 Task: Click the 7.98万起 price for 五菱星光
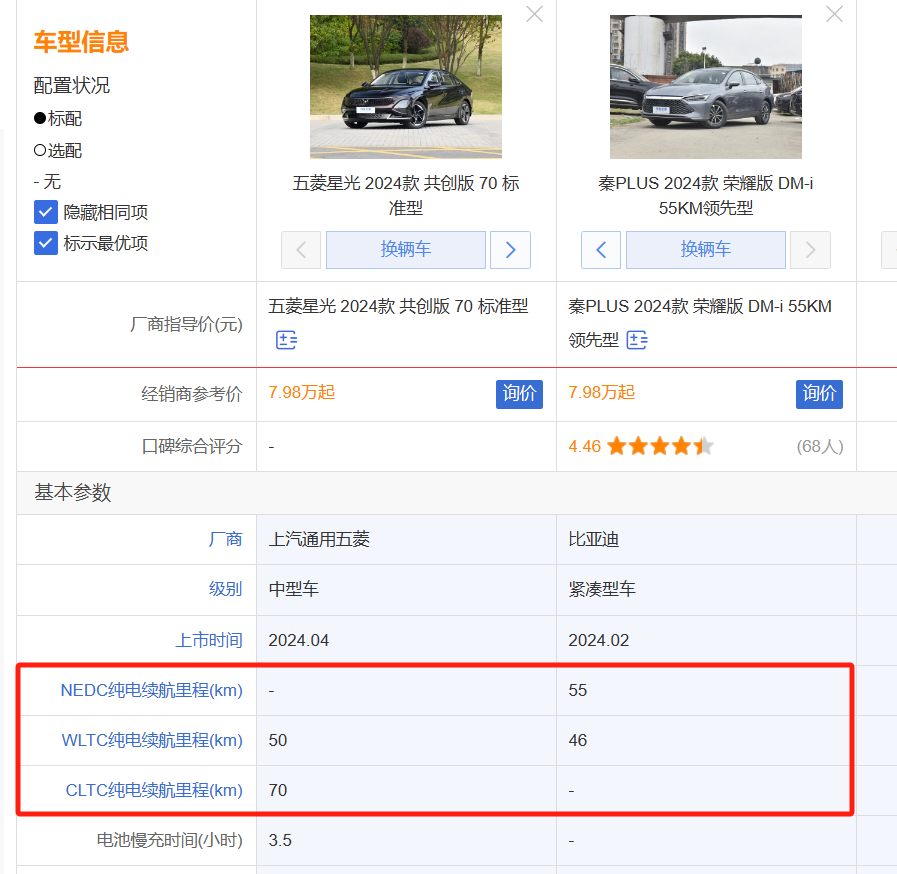(301, 392)
